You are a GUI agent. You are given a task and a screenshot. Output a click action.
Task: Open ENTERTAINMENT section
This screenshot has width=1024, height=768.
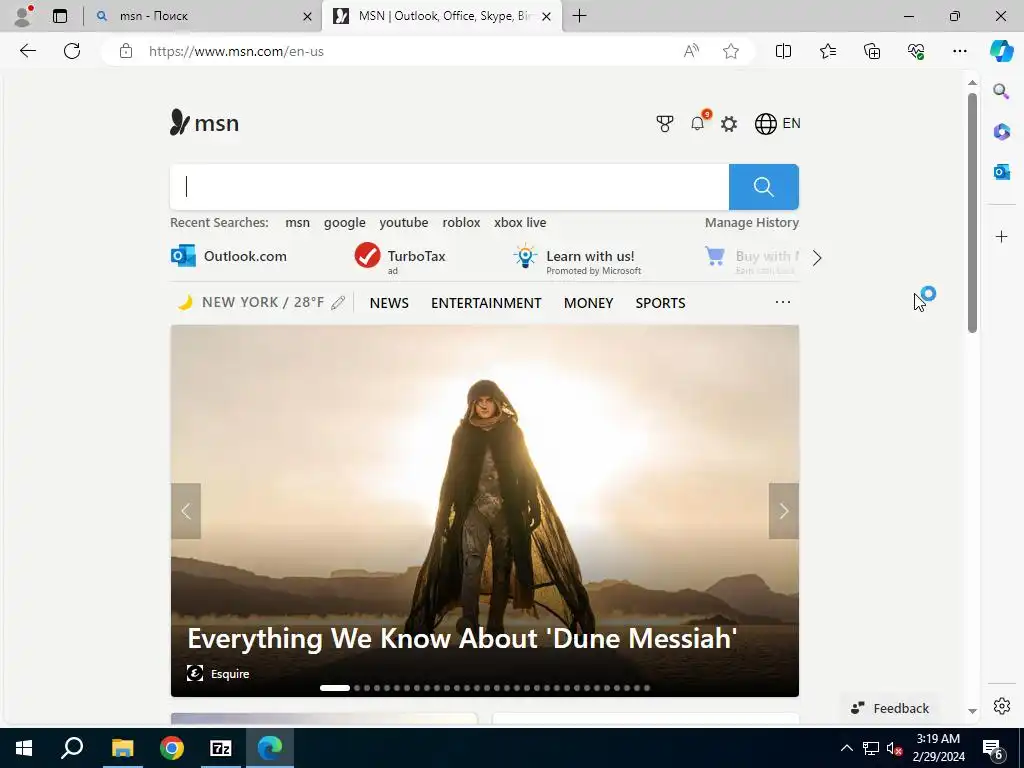coord(486,303)
